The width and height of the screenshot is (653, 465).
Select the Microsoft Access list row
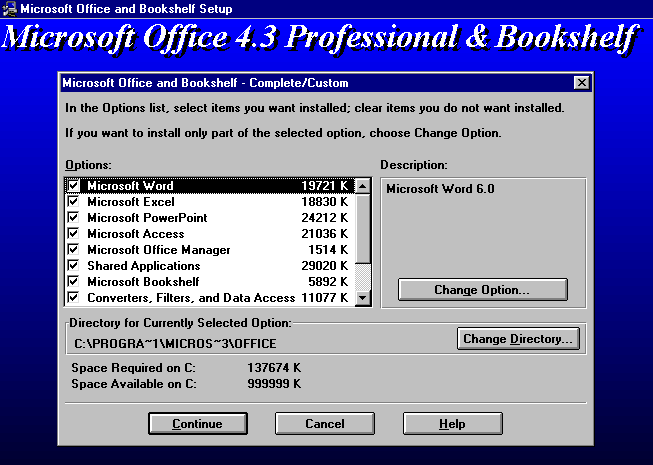pos(210,234)
